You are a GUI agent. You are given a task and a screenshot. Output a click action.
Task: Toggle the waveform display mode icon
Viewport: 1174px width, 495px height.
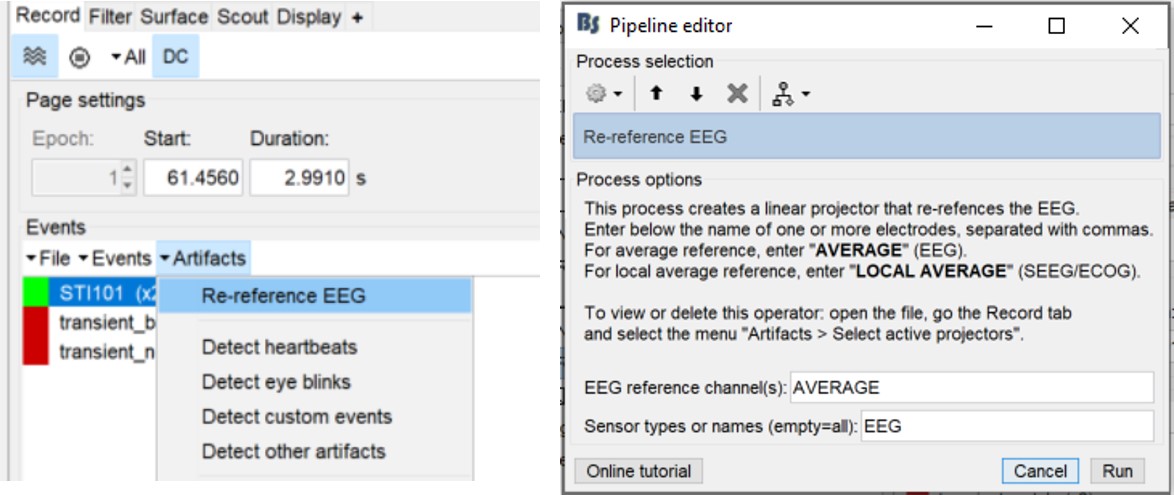34,57
